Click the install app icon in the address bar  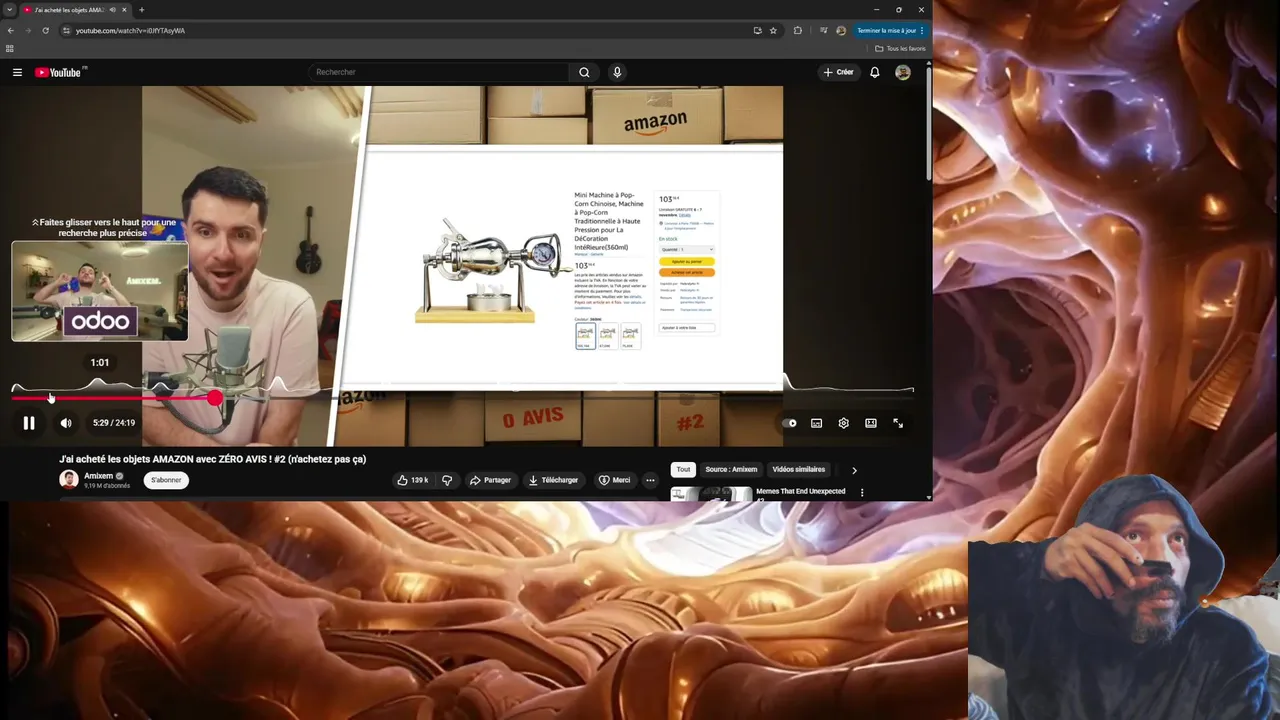[757, 31]
